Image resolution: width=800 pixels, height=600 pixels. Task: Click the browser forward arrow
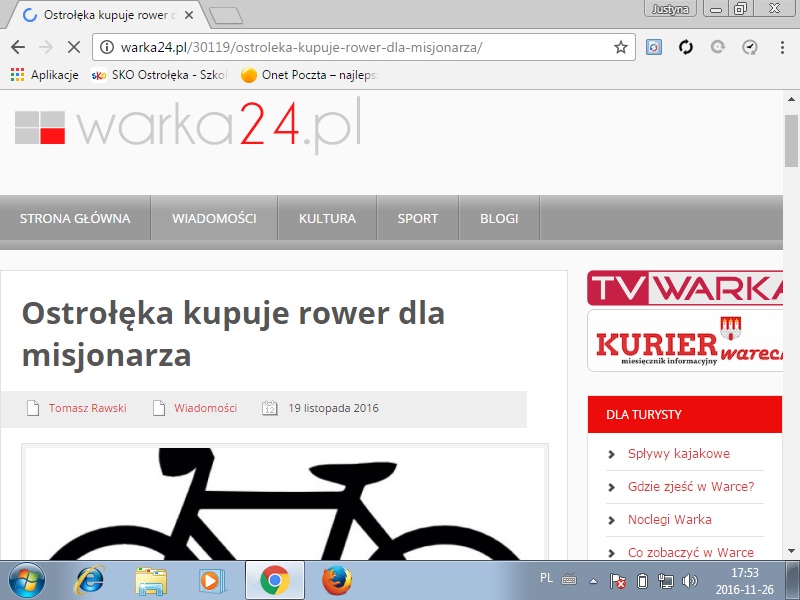point(46,47)
